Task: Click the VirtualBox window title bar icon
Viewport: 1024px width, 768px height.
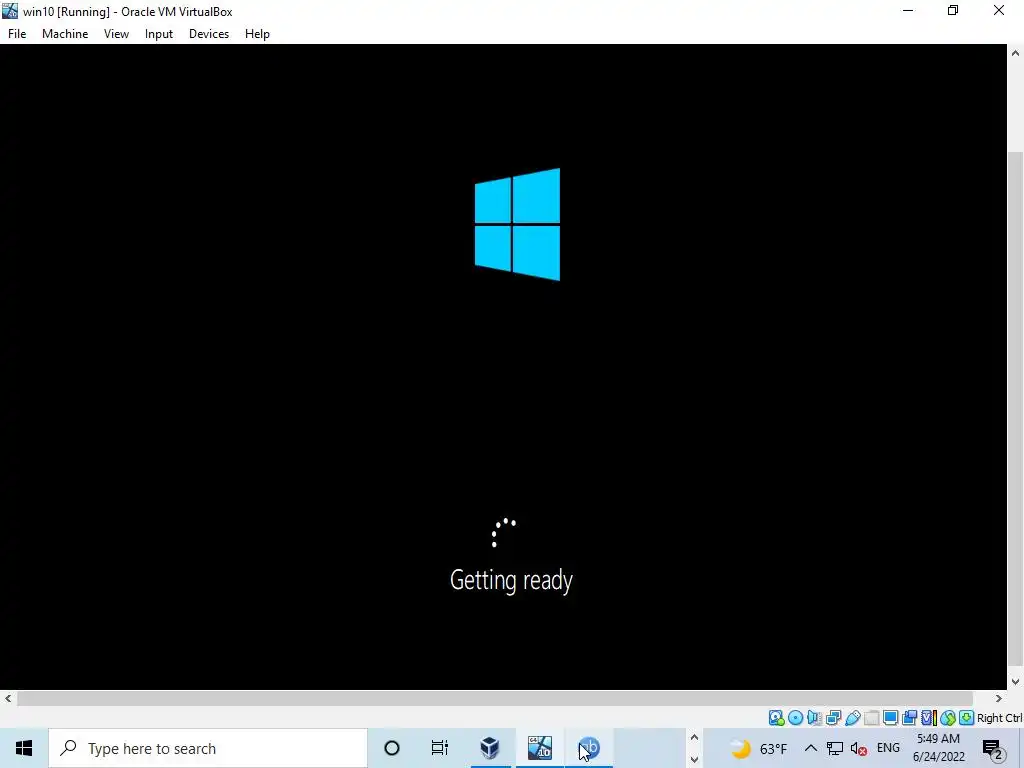Action: tap(10, 11)
